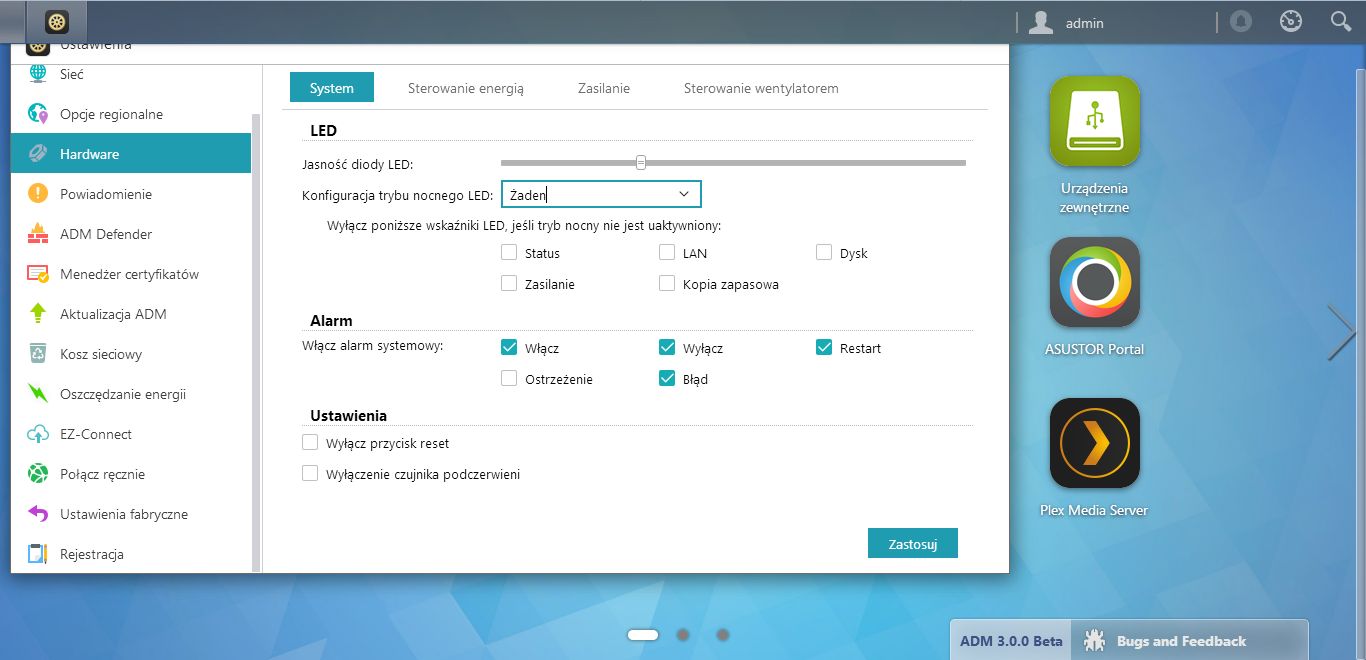Viewport: 1366px width, 660px height.
Task: Open Bugs and Feedback link
Action: pyautogui.click(x=1182, y=641)
